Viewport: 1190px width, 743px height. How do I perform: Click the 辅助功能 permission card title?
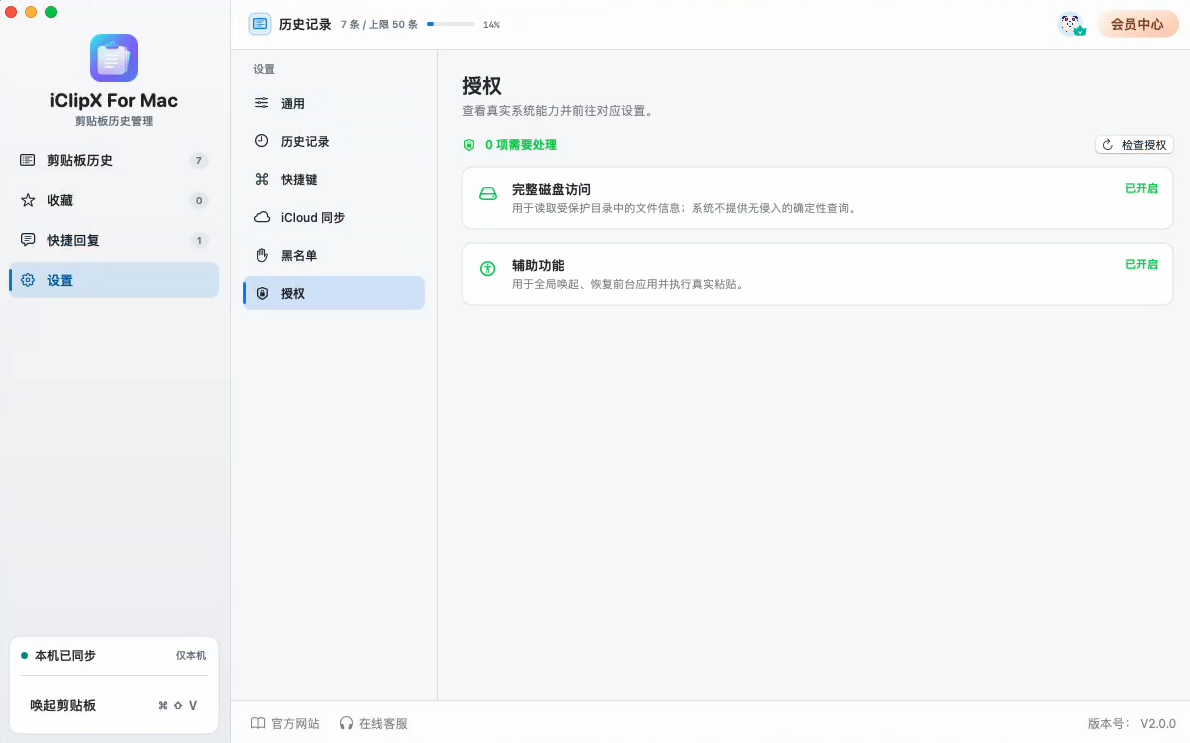[538, 266]
